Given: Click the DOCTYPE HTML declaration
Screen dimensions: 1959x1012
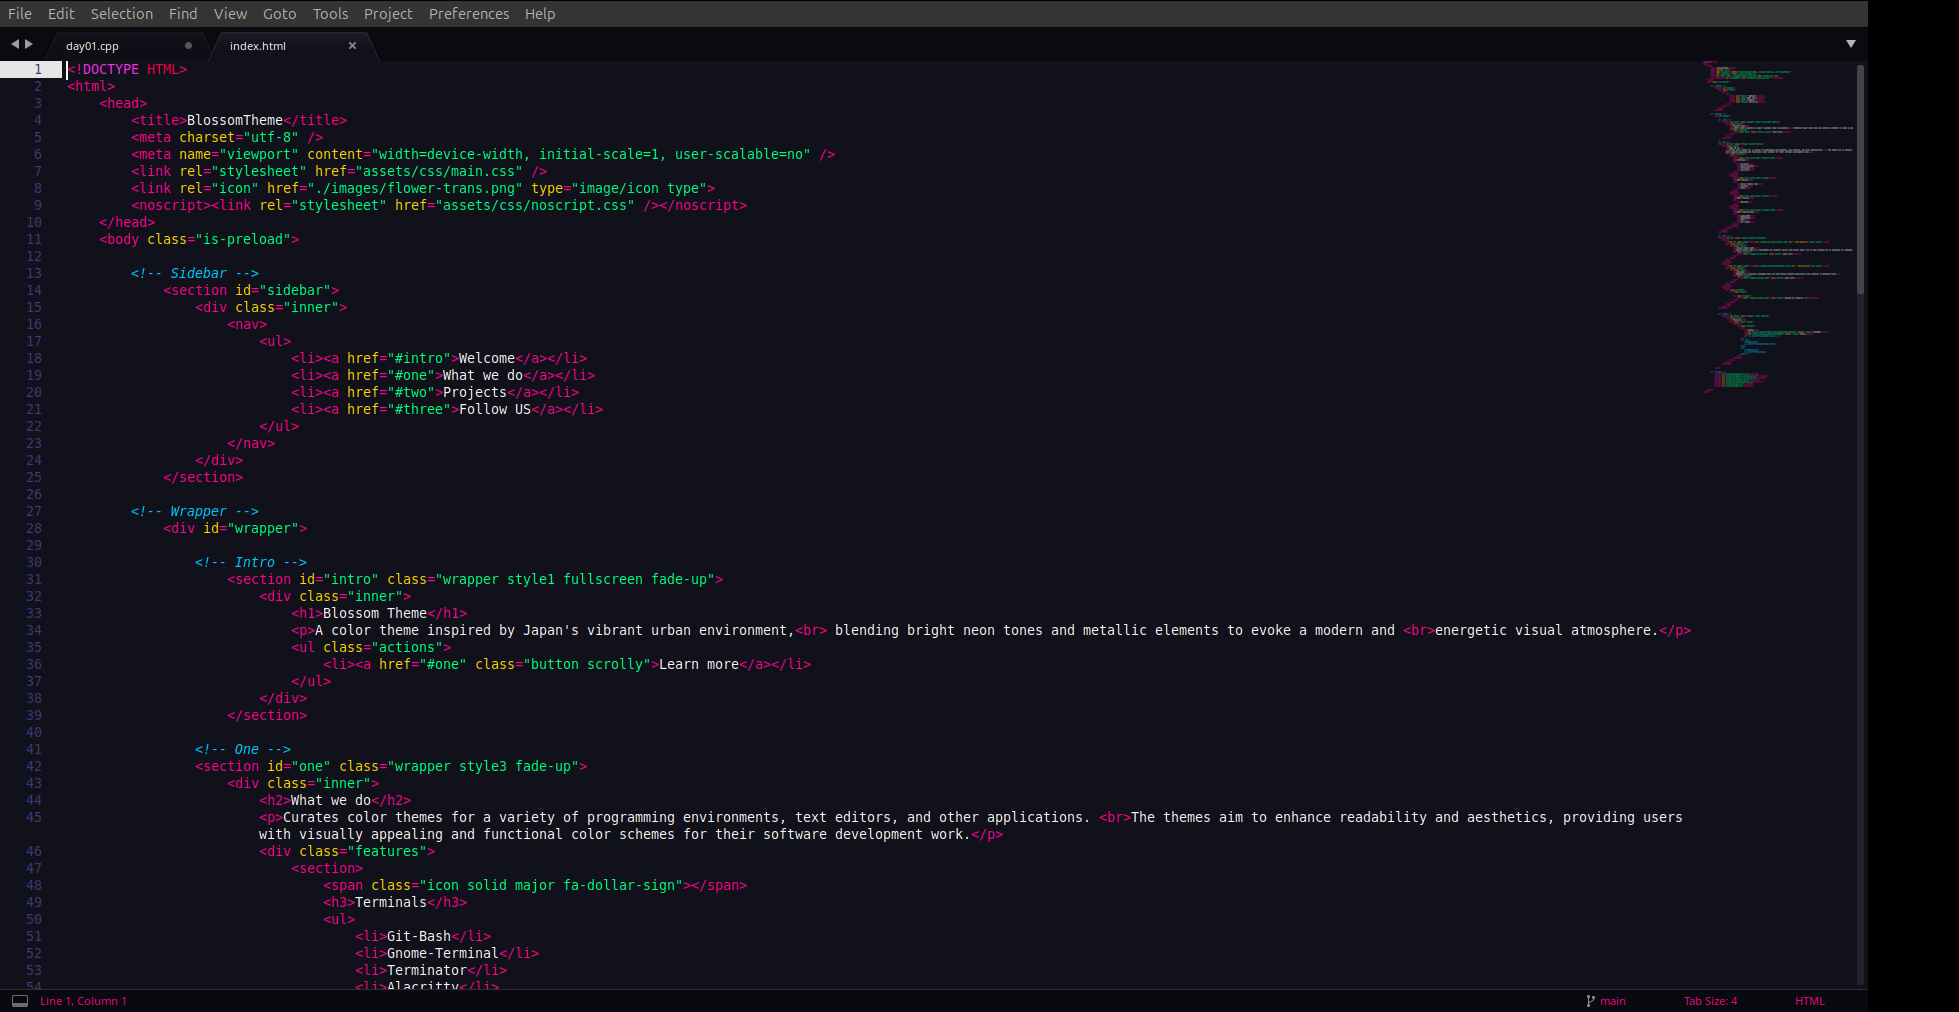Looking at the screenshot, I should 127,69.
